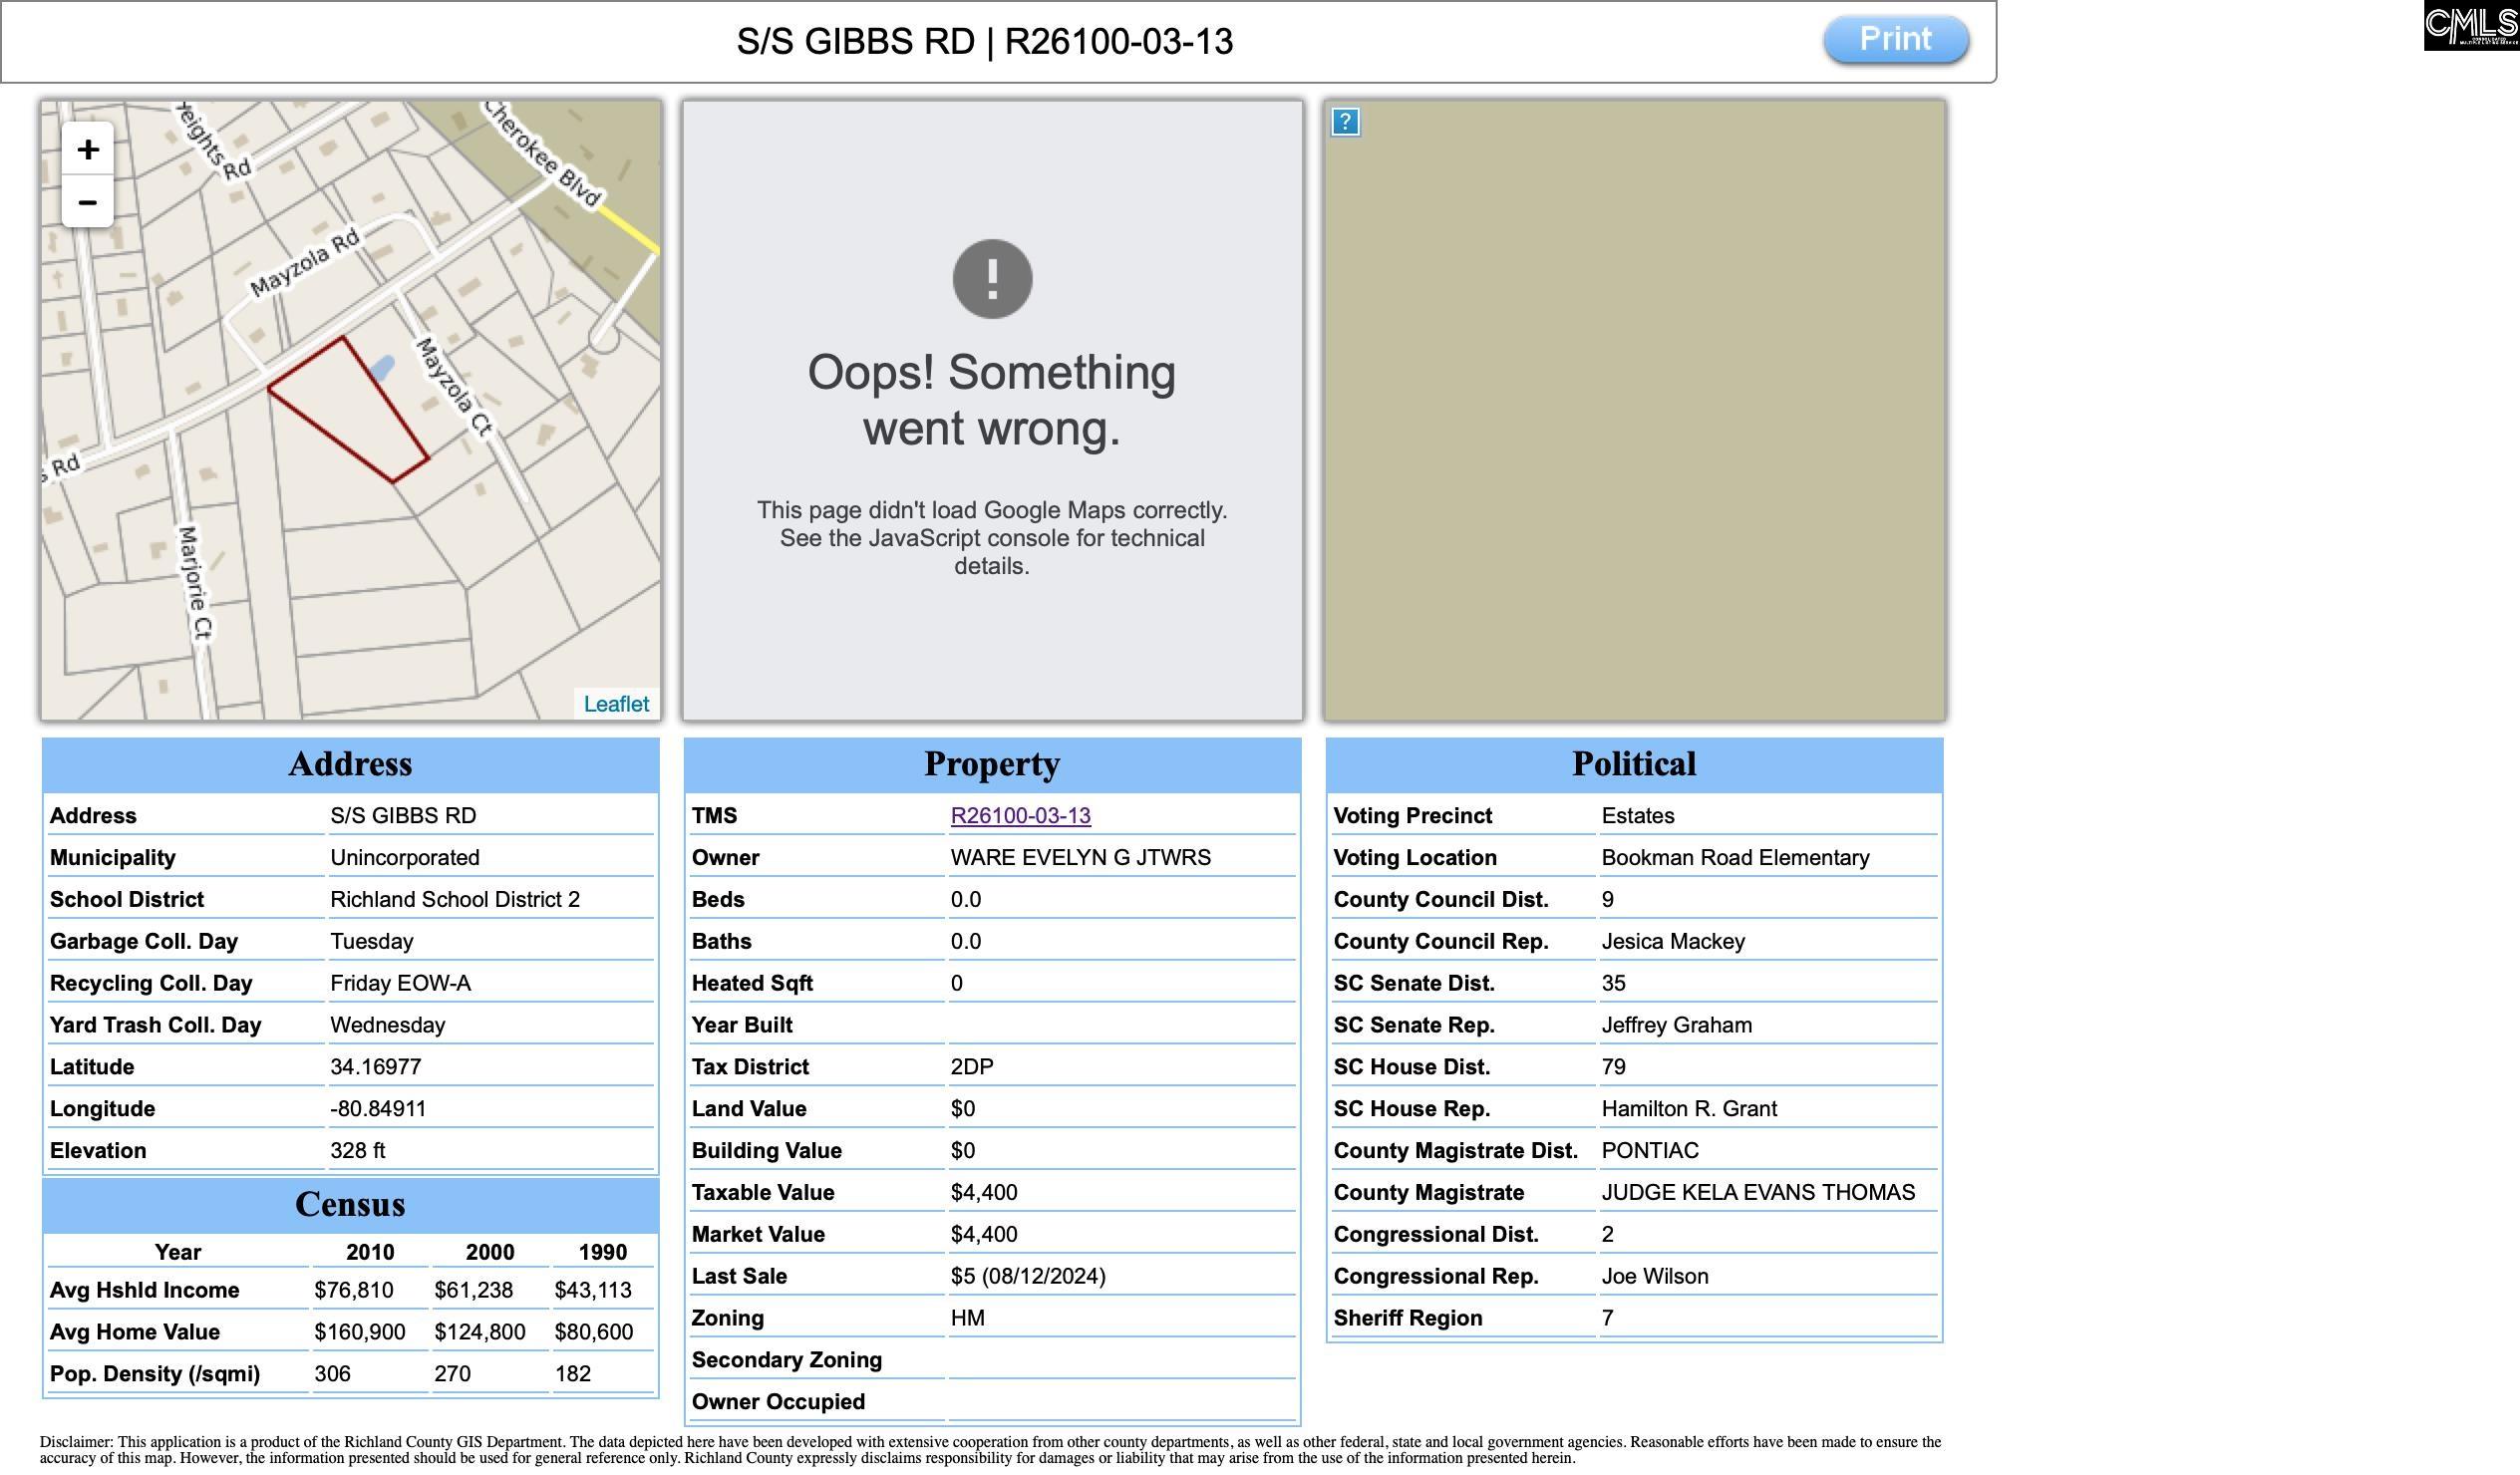The width and height of the screenshot is (2520, 1475).
Task: Click the blue question mark icon
Action: (1345, 122)
